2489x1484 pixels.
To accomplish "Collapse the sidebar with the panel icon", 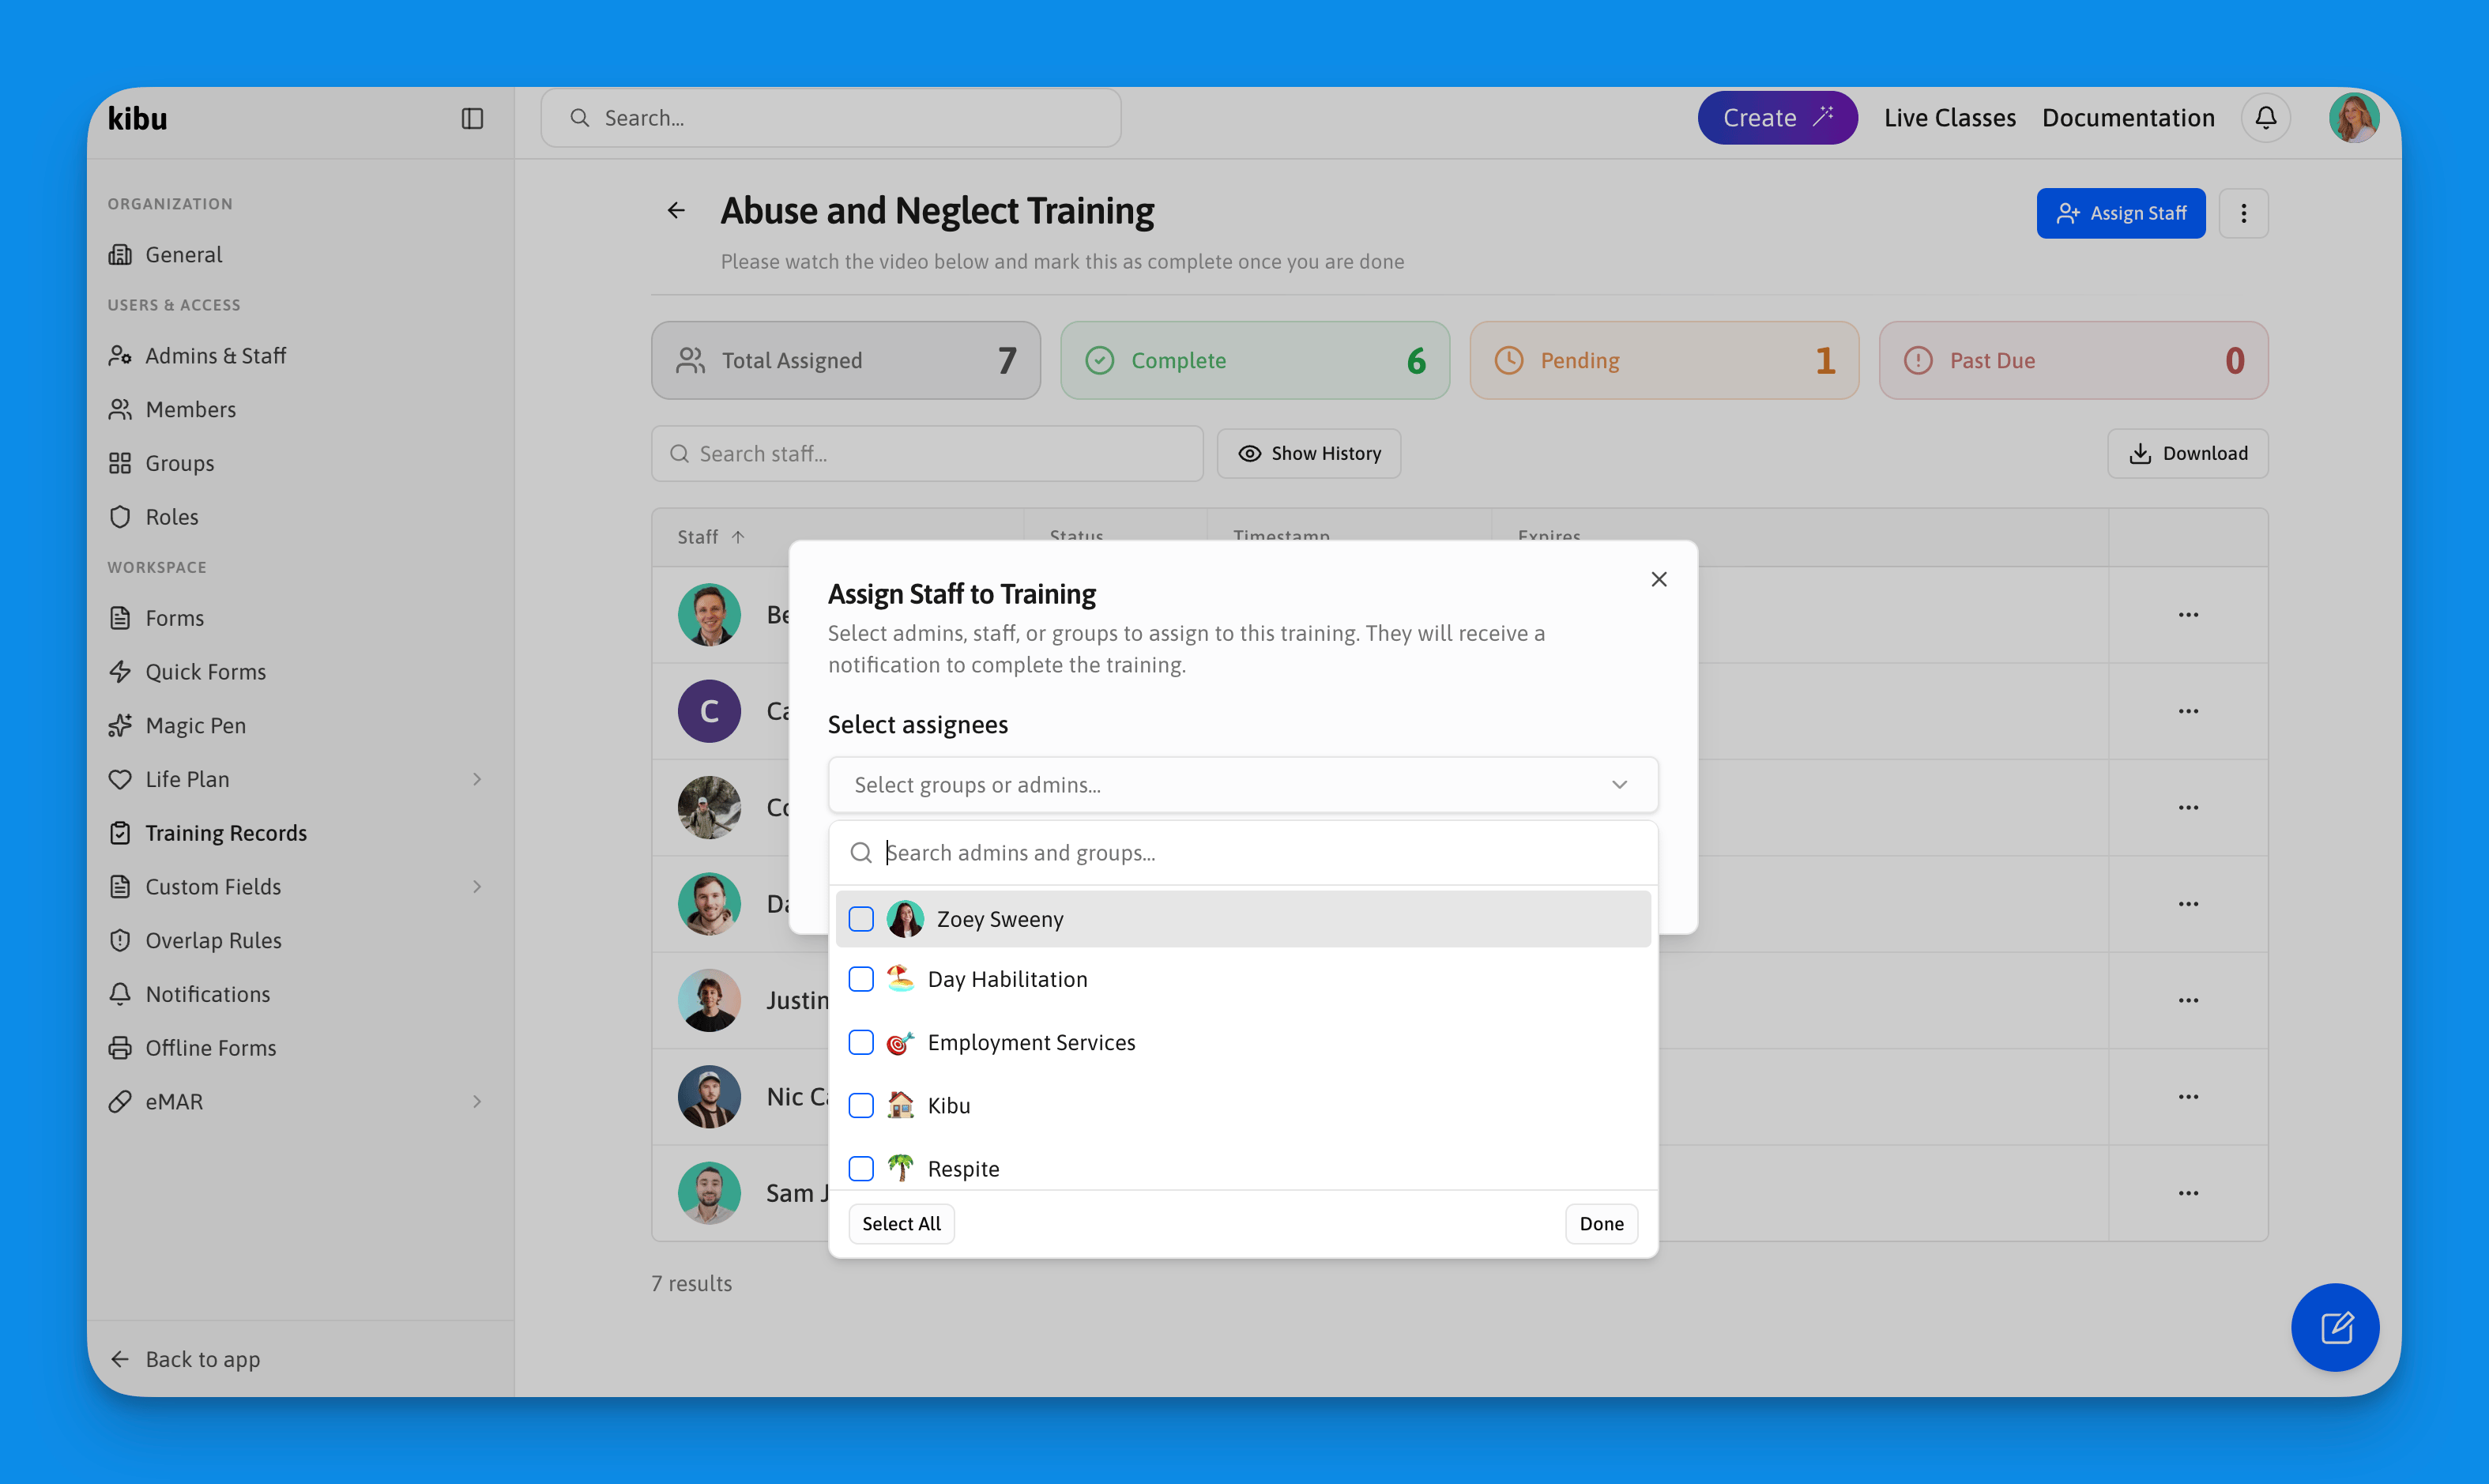I will coord(472,118).
